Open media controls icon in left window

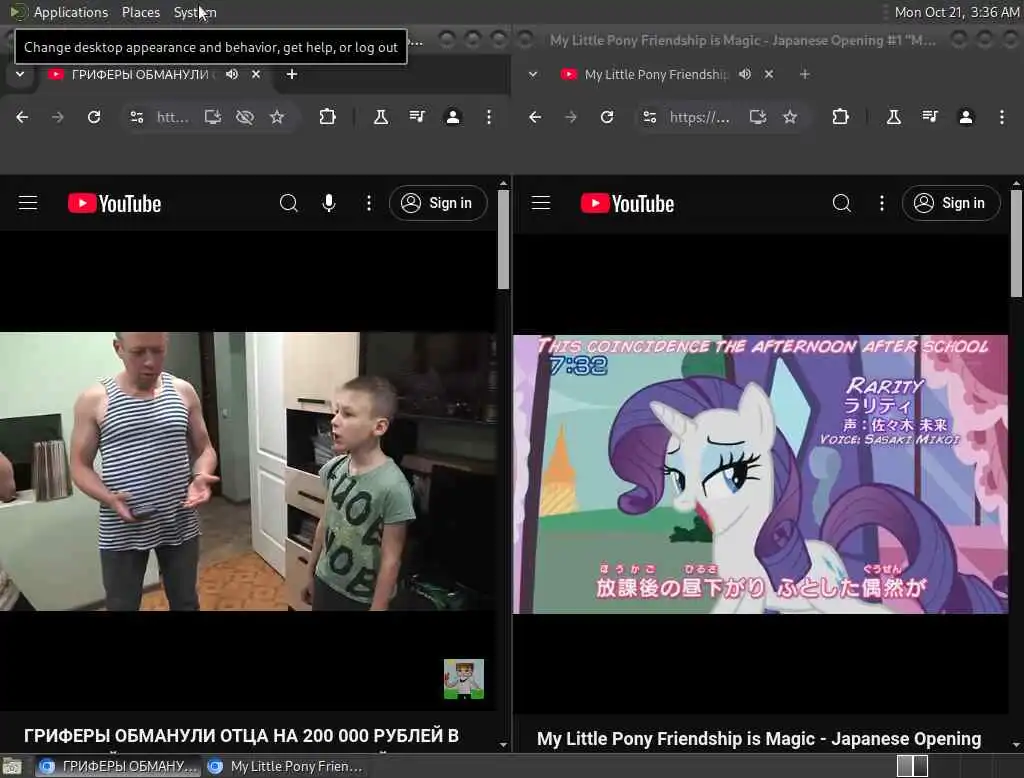417,117
